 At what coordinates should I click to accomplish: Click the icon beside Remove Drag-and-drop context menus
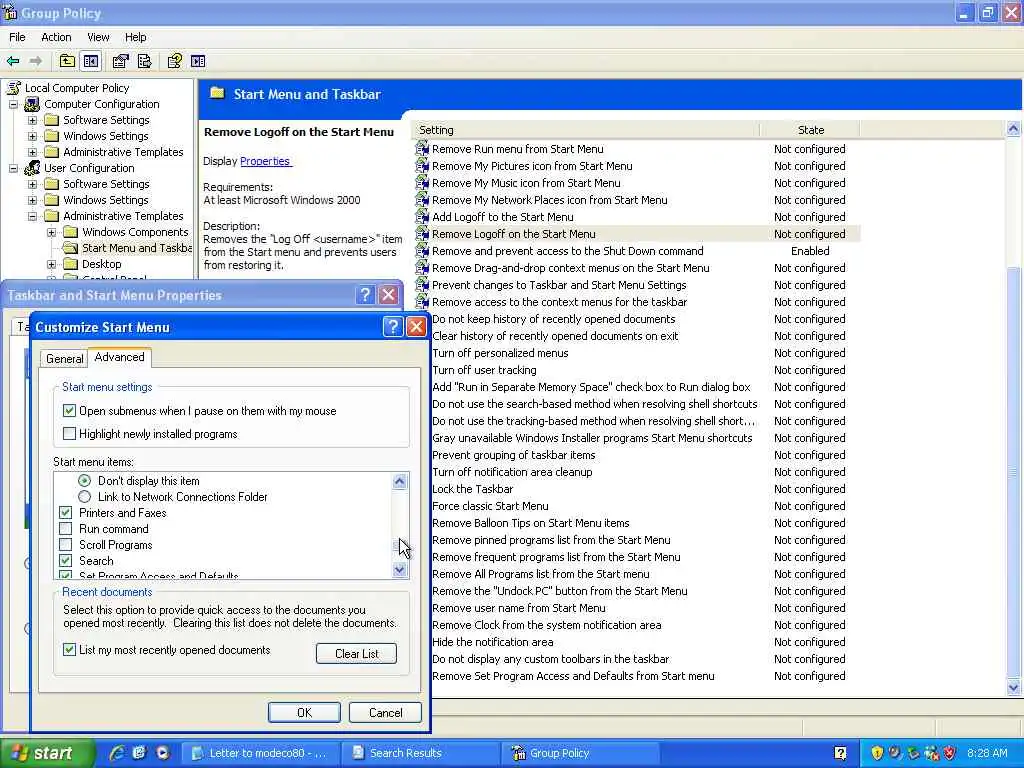pos(423,268)
